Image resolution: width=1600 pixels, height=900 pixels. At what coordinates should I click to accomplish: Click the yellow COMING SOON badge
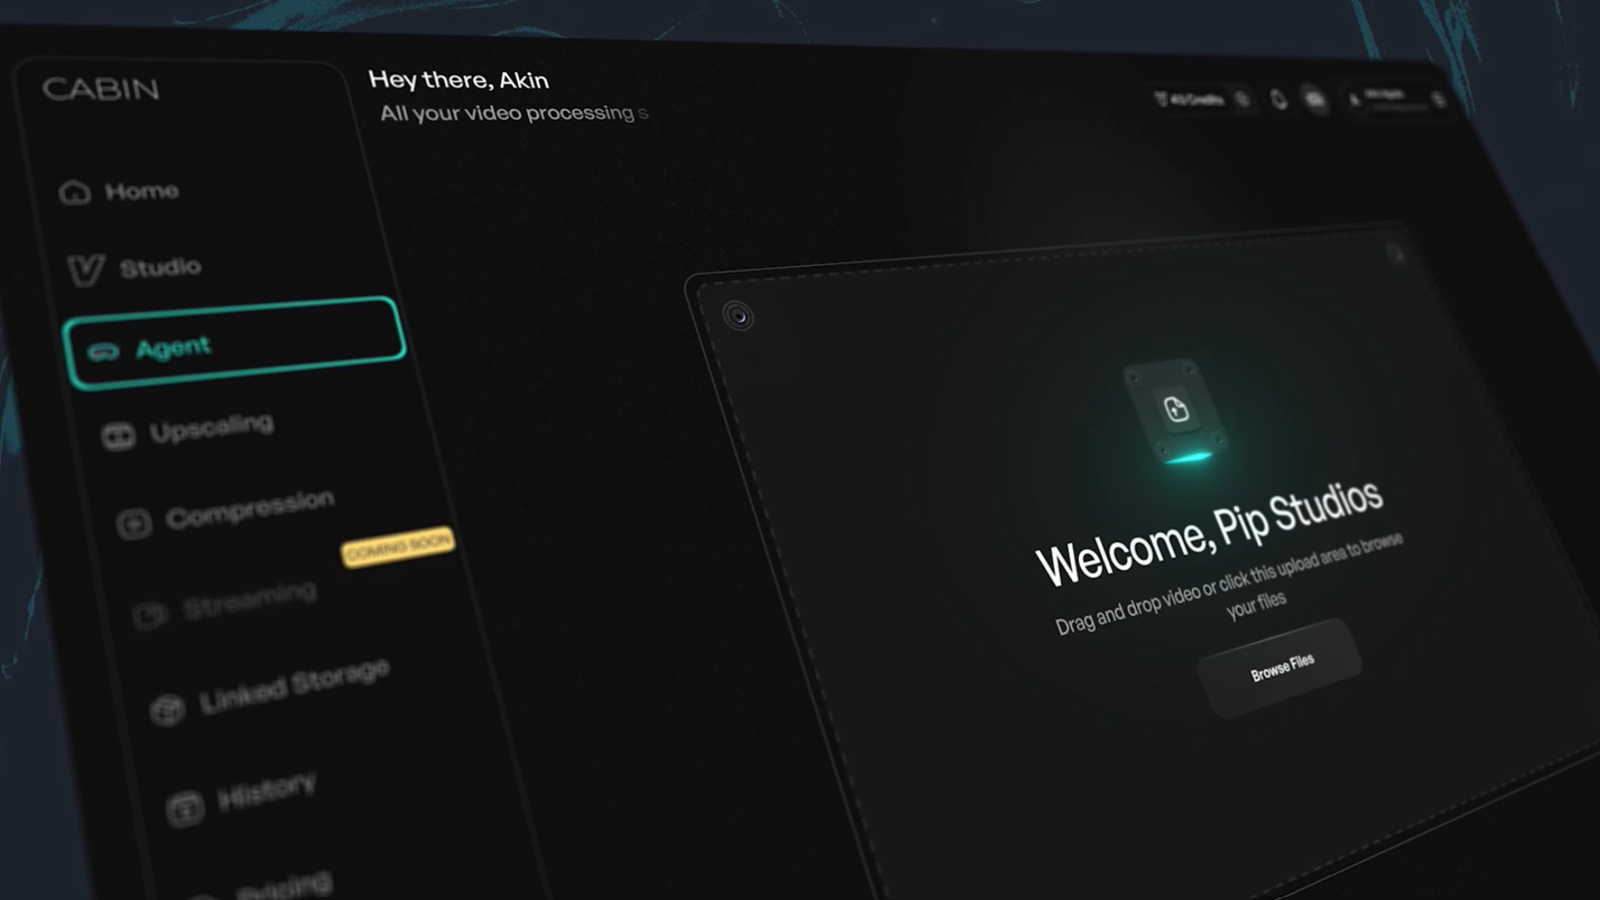click(x=398, y=546)
